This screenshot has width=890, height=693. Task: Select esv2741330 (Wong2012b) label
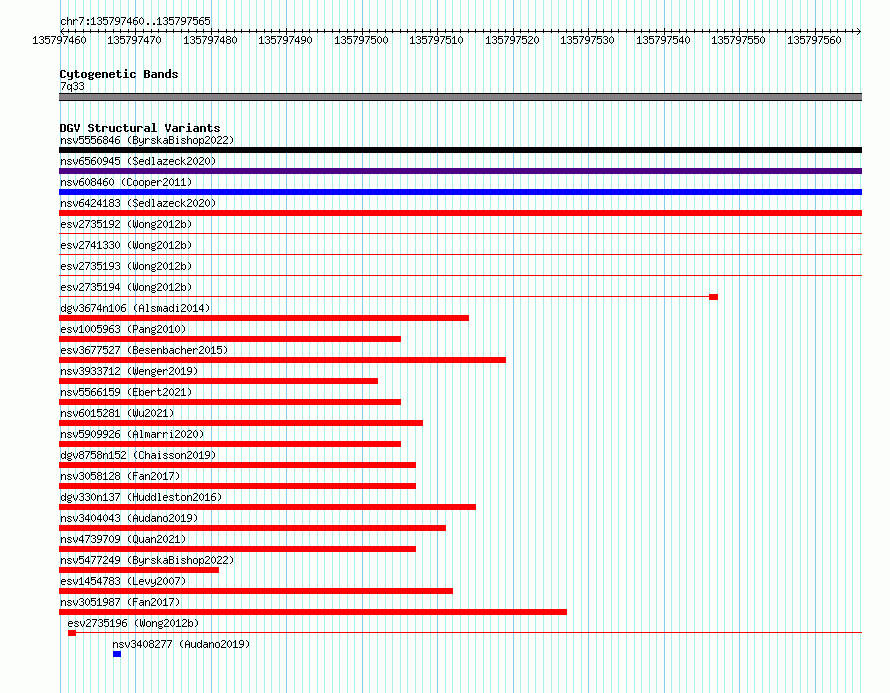[126, 245]
